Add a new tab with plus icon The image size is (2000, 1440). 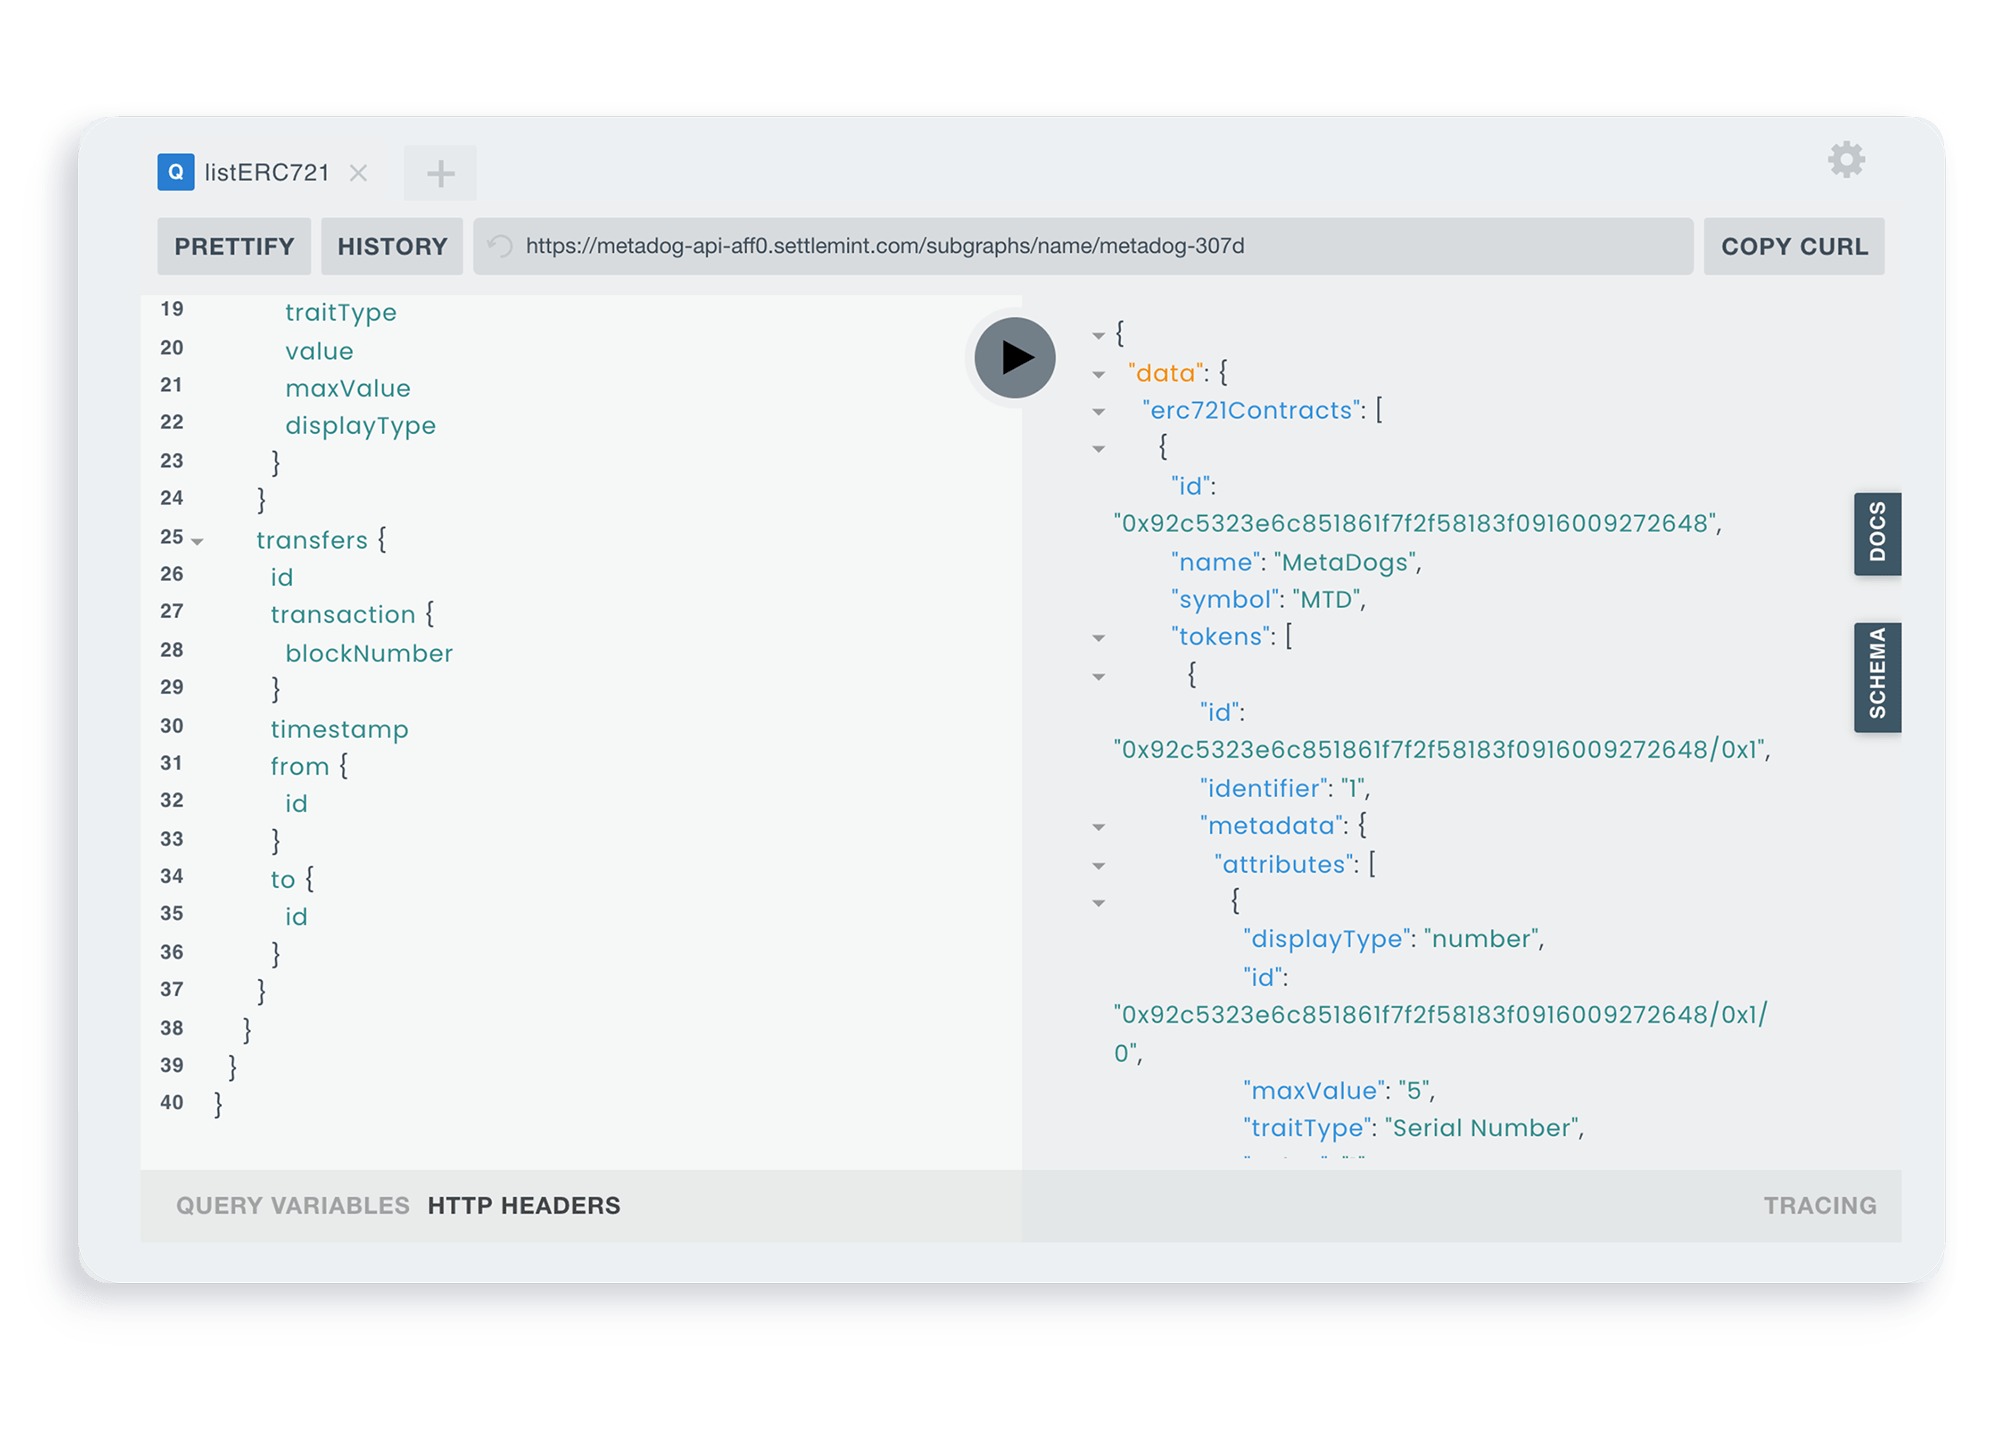point(440,174)
